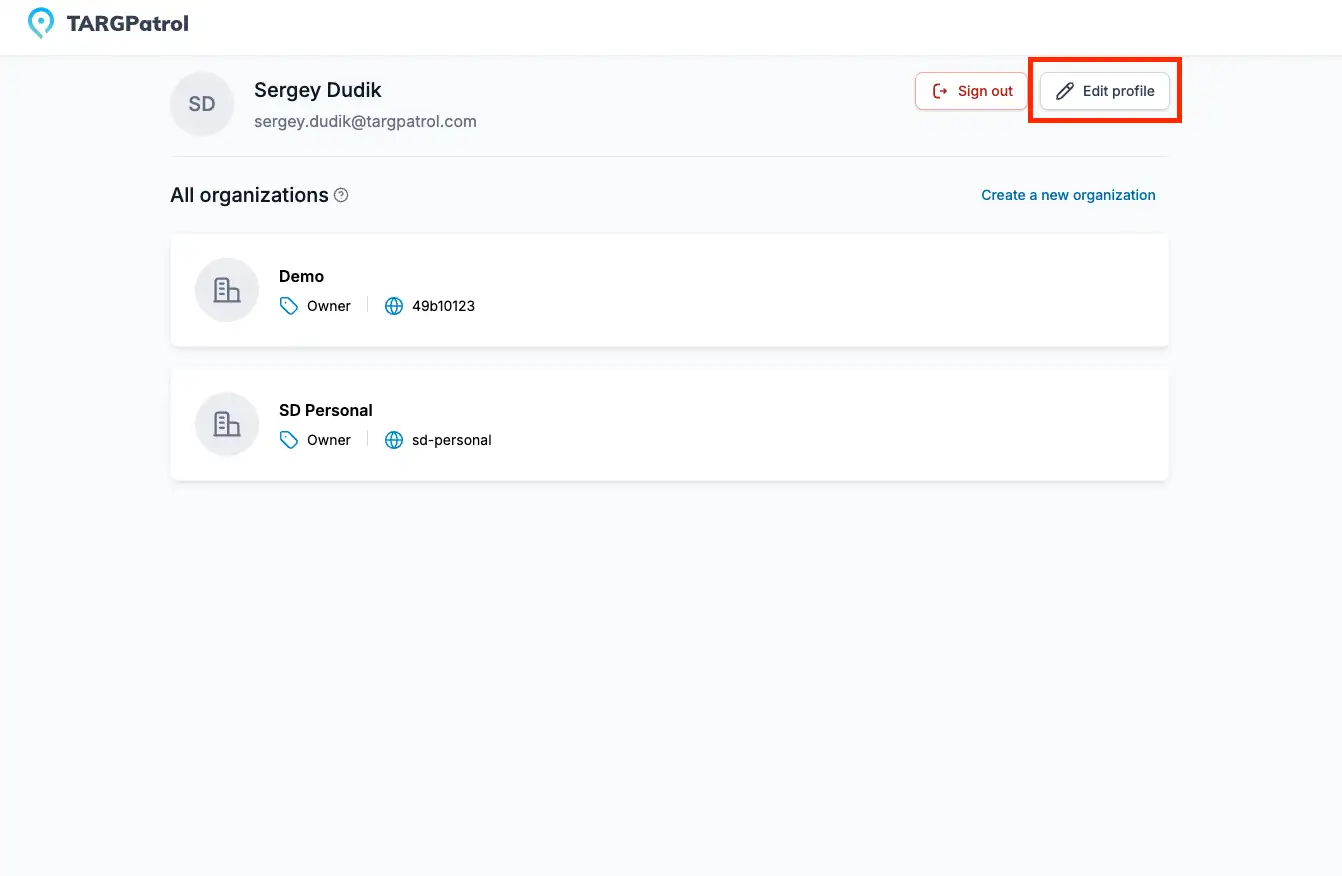Click the tag icon in SD Personal row
This screenshot has height=876, width=1342.
289,440
